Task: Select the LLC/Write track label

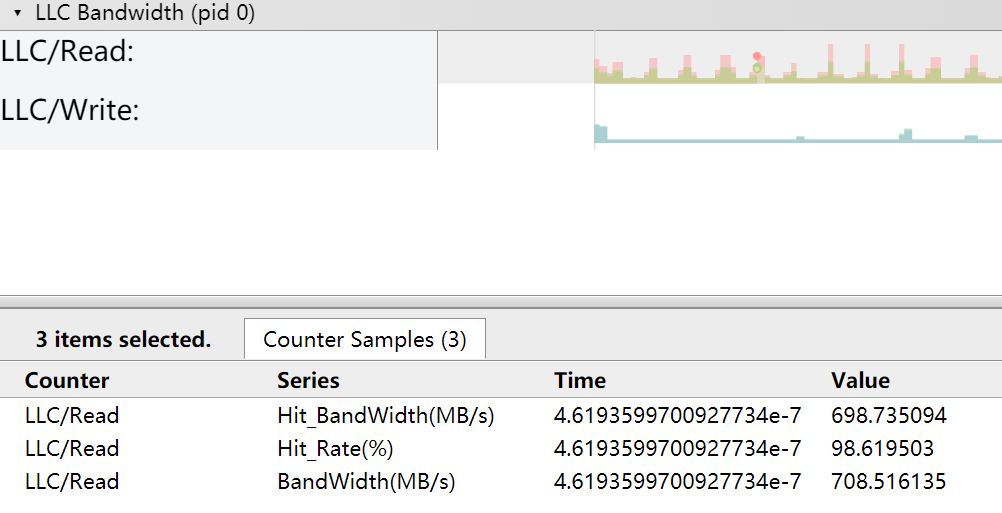Action: click(x=70, y=109)
